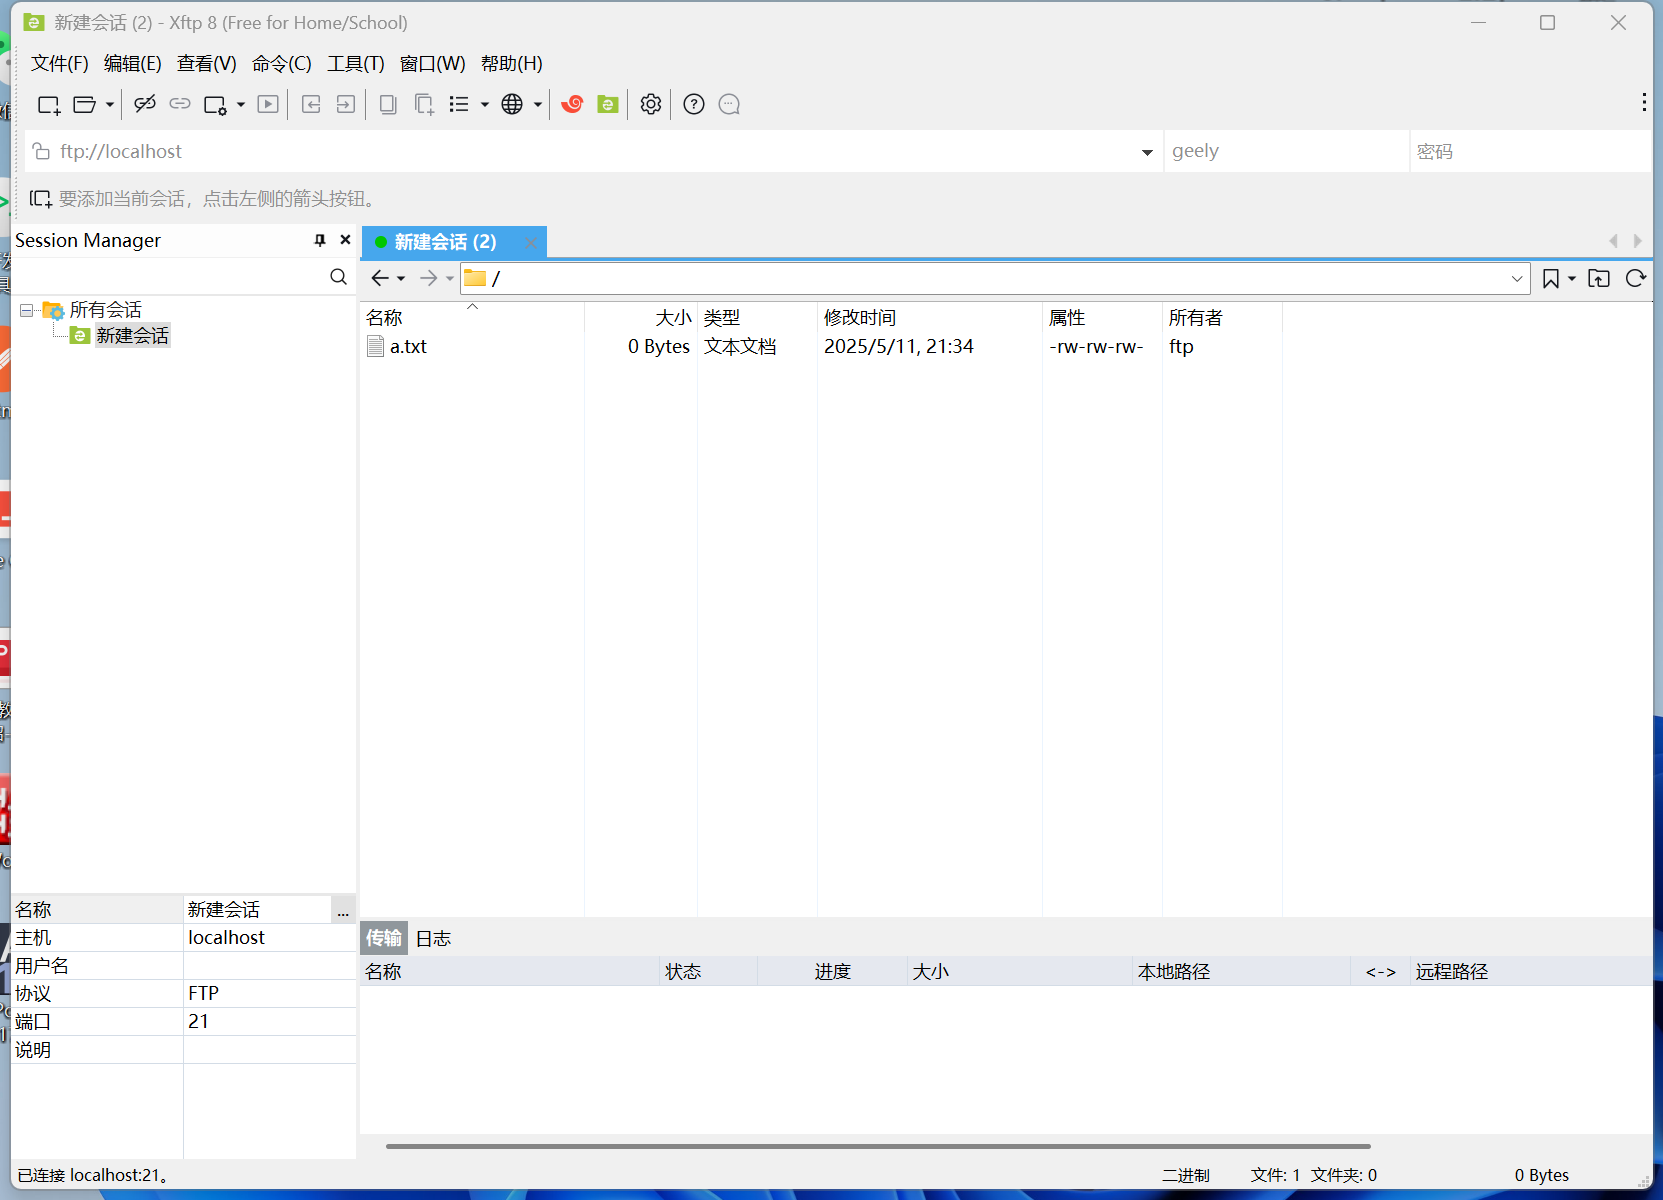This screenshot has height=1200, width=1663.
Task: Go forward with the right arrow button
Action: (x=428, y=278)
